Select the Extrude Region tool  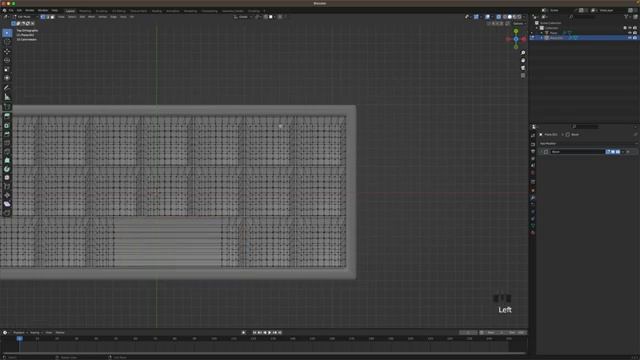[x=7, y=116]
